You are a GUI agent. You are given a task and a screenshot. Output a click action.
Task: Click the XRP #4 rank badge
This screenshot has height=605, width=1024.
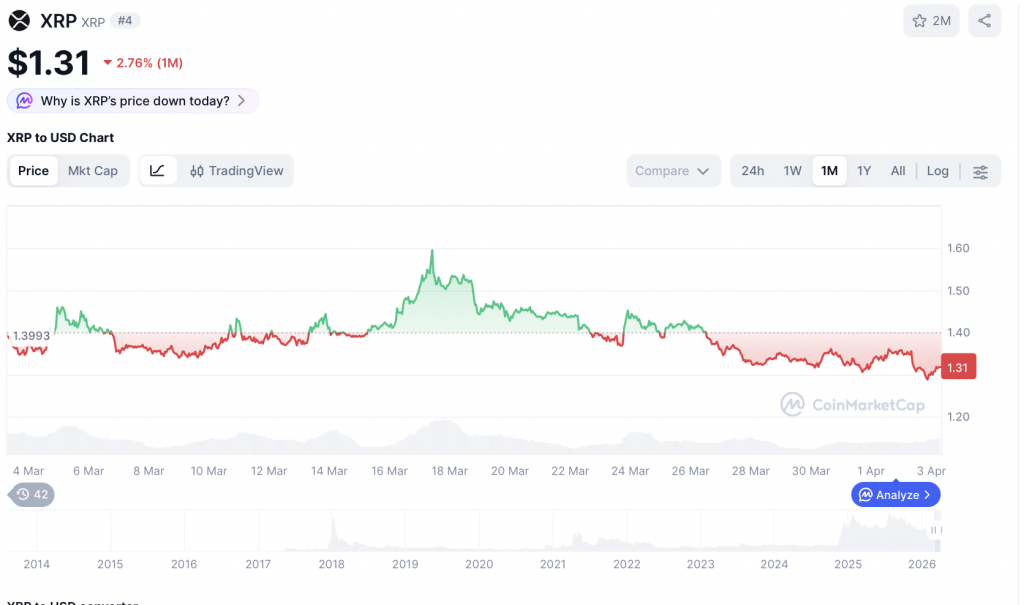(x=125, y=20)
